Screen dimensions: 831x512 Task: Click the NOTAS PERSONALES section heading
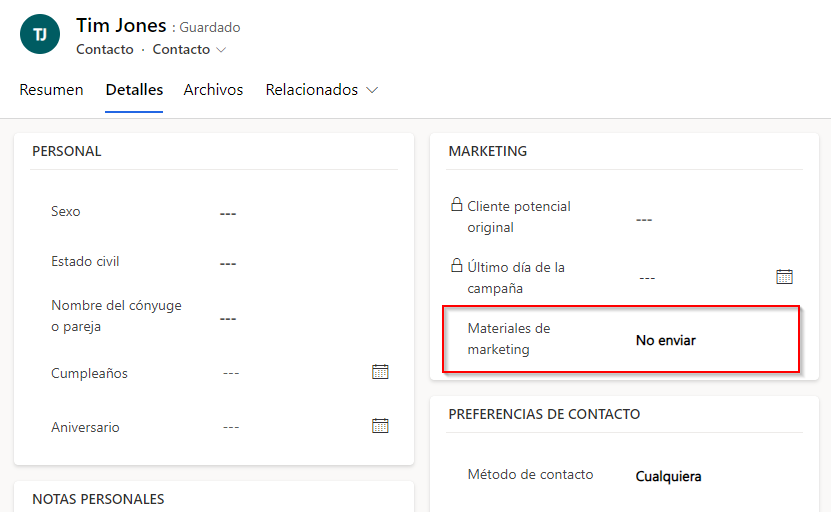click(x=98, y=499)
